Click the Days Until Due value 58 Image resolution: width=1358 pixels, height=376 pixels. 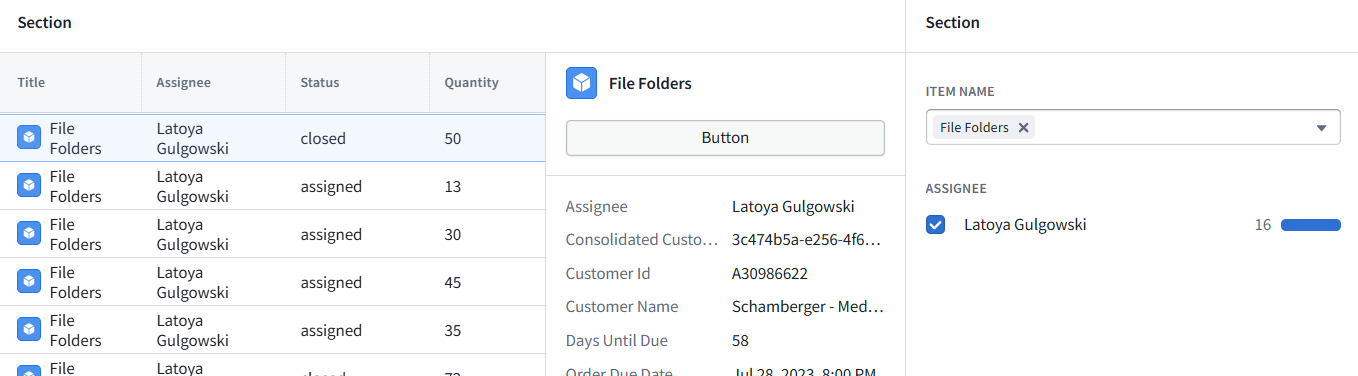[x=741, y=340]
